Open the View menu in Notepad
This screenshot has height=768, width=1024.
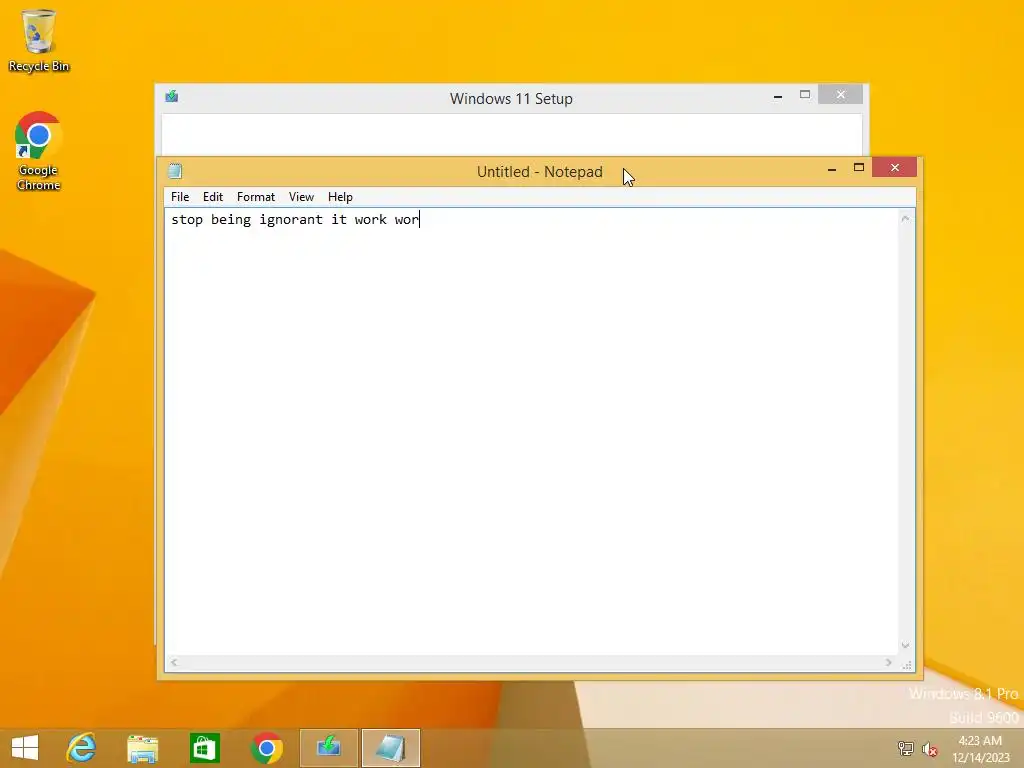click(x=301, y=197)
